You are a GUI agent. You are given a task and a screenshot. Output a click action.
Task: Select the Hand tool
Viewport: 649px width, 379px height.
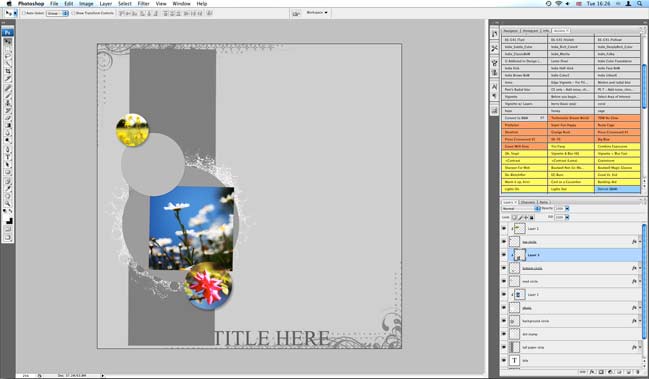[x=8, y=196]
